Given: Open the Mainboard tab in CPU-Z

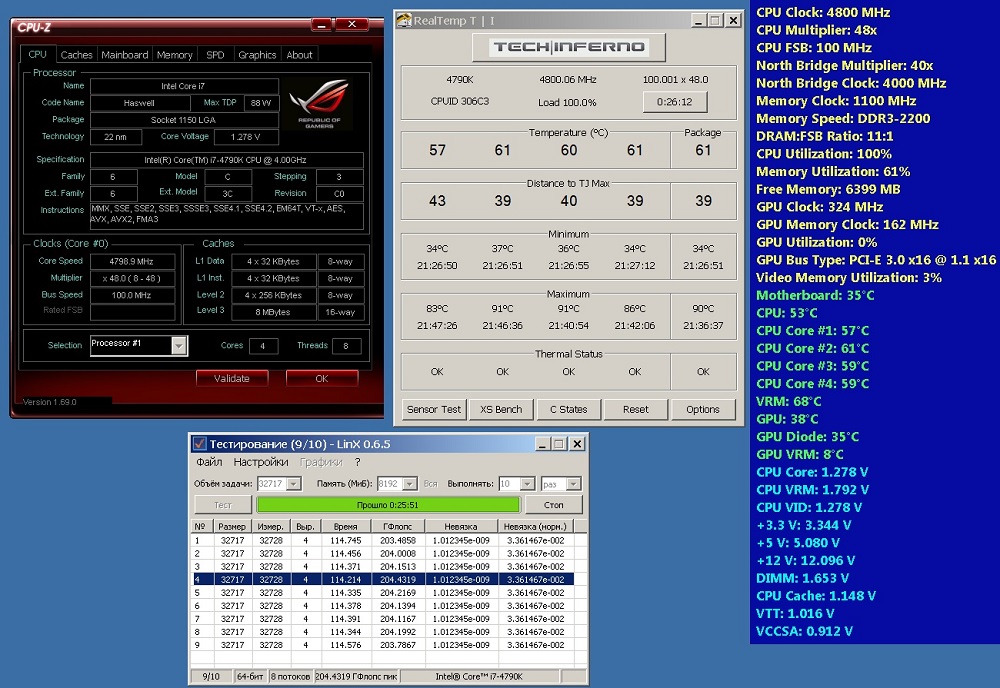Looking at the screenshot, I should pos(125,55).
